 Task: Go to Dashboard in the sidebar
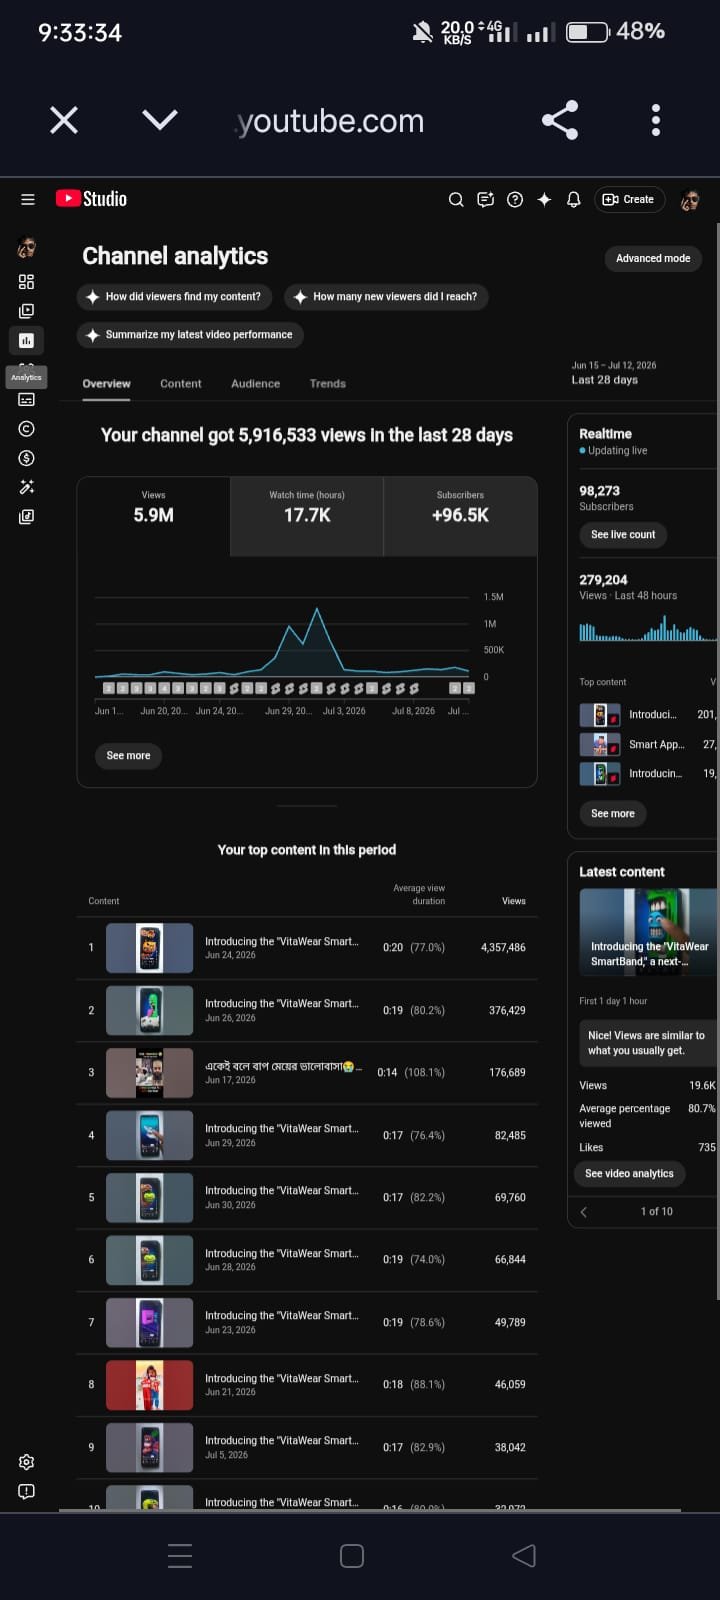click(x=27, y=282)
